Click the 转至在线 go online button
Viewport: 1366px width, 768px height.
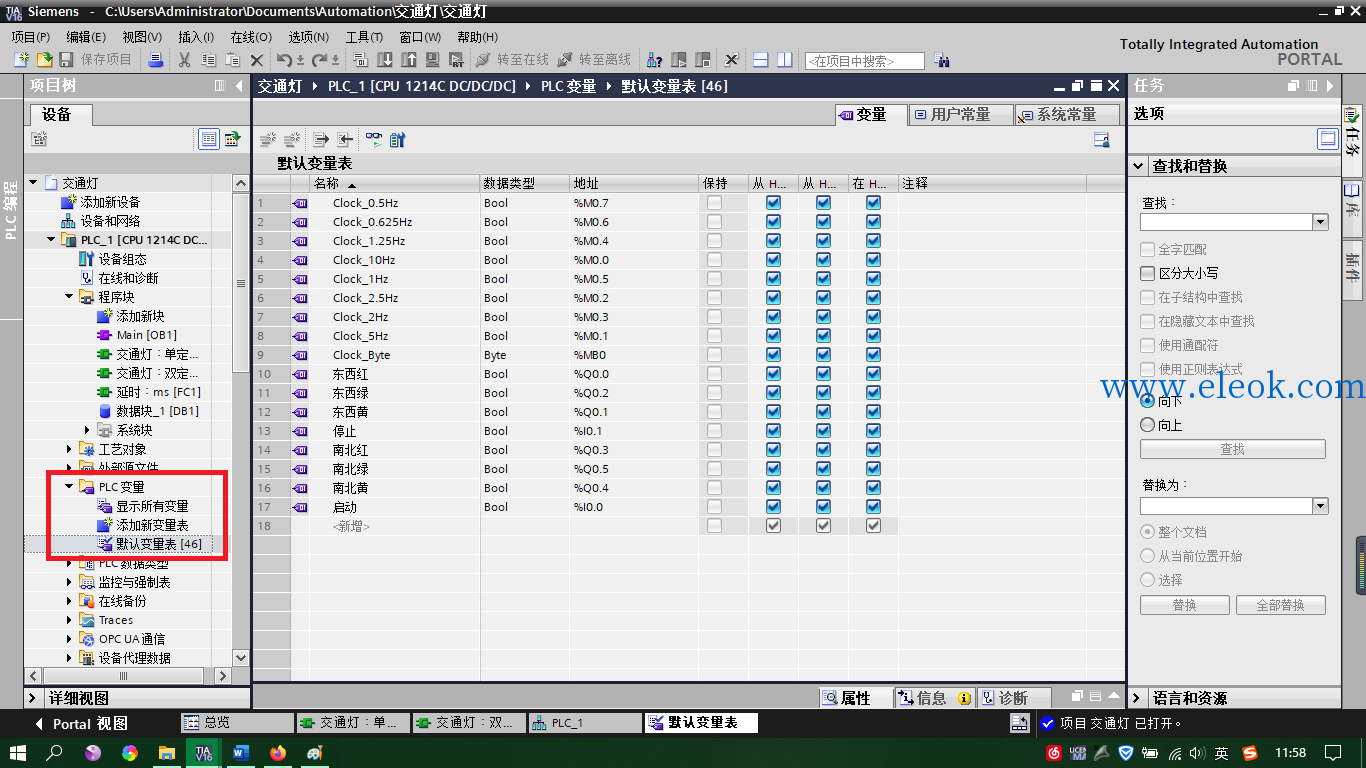512,60
